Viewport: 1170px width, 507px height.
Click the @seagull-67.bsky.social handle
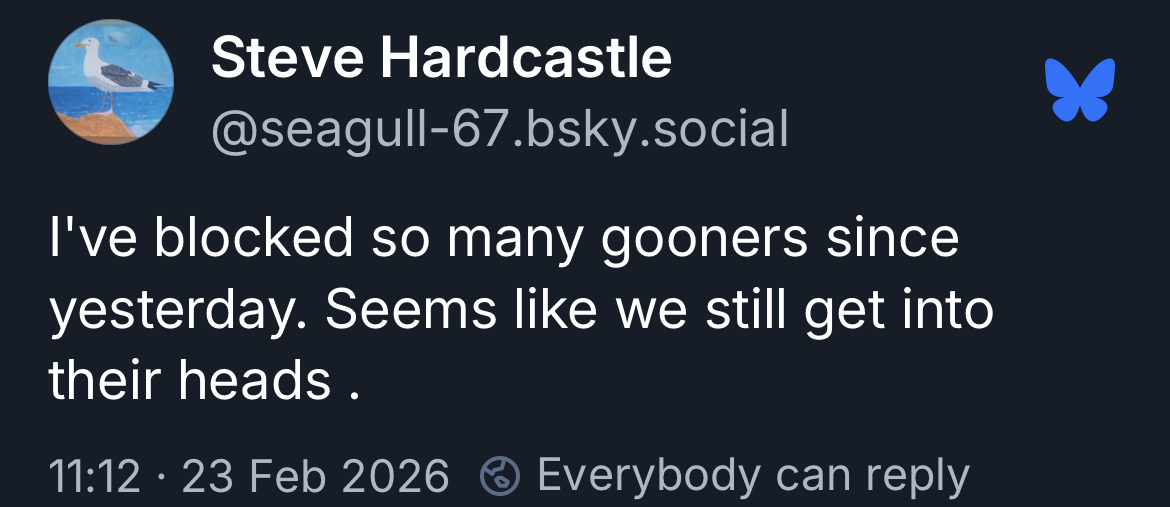coord(499,128)
